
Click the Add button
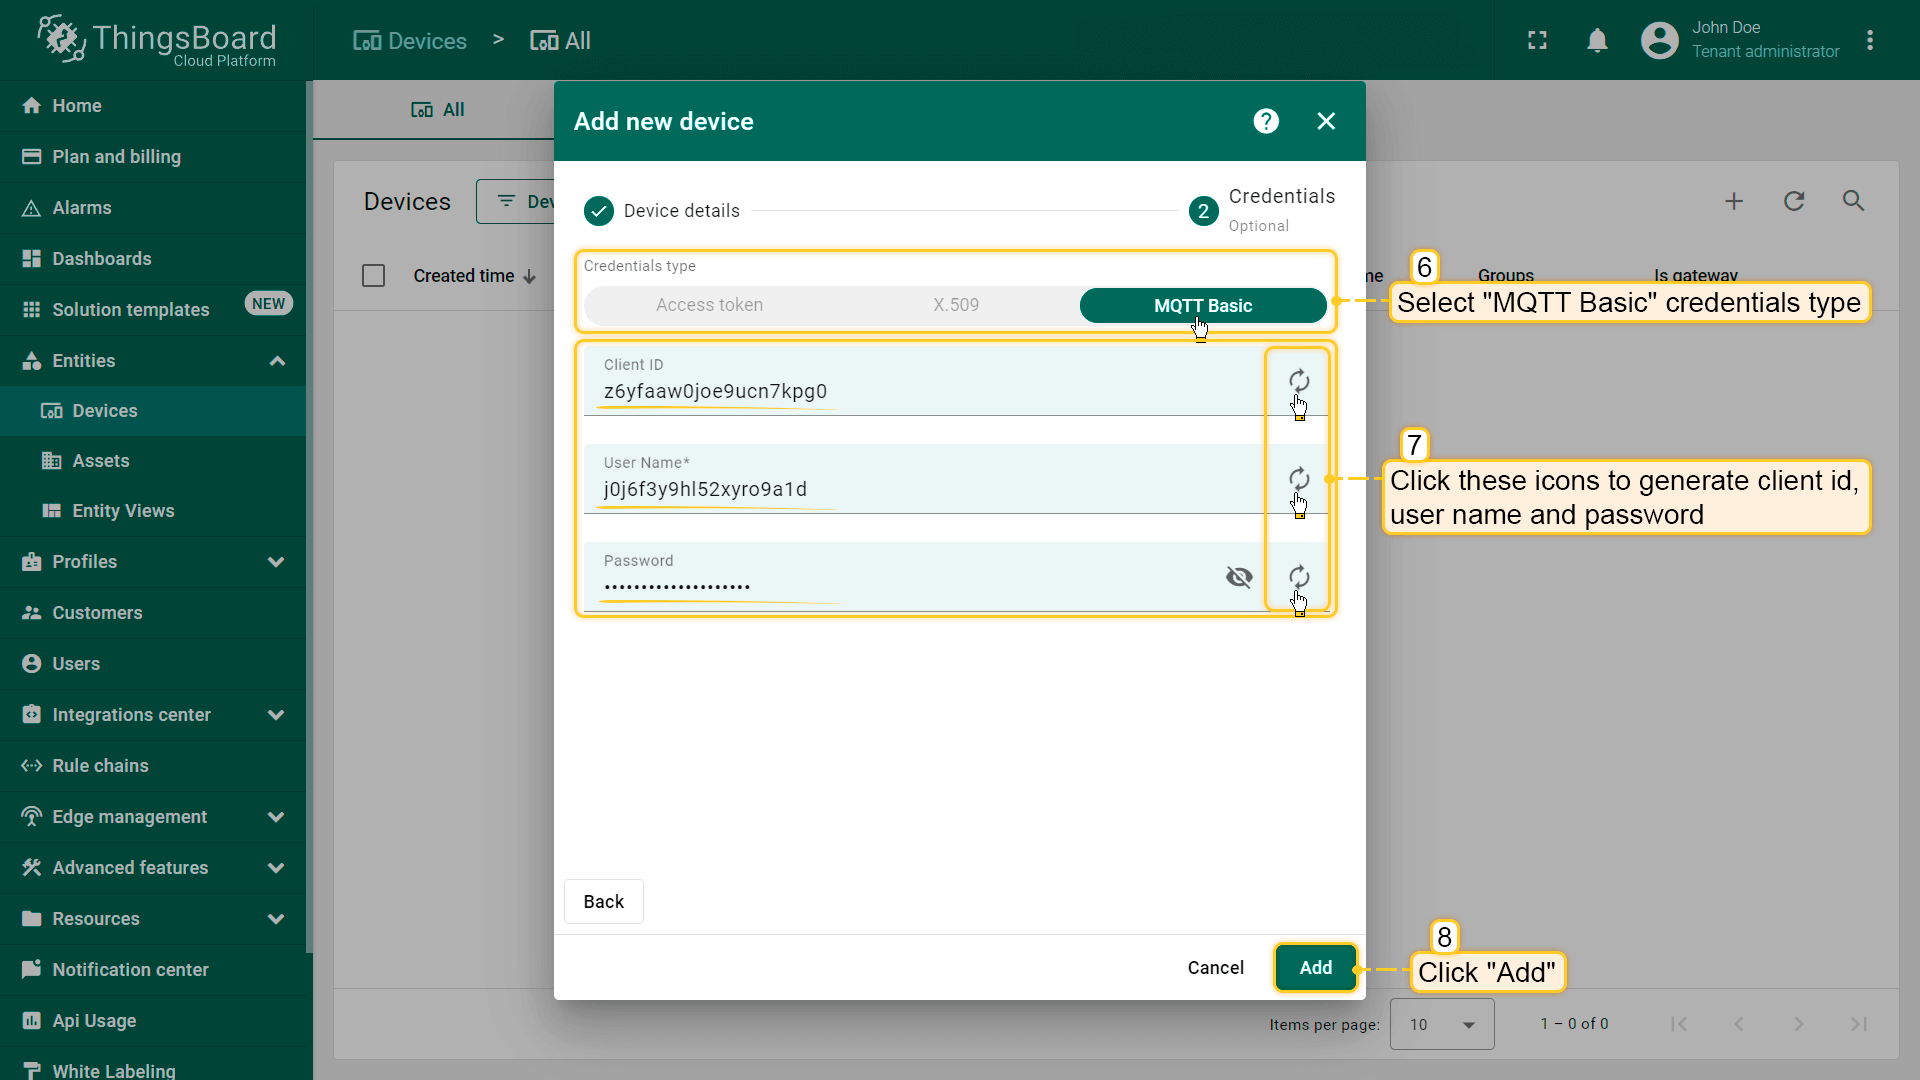point(1315,967)
